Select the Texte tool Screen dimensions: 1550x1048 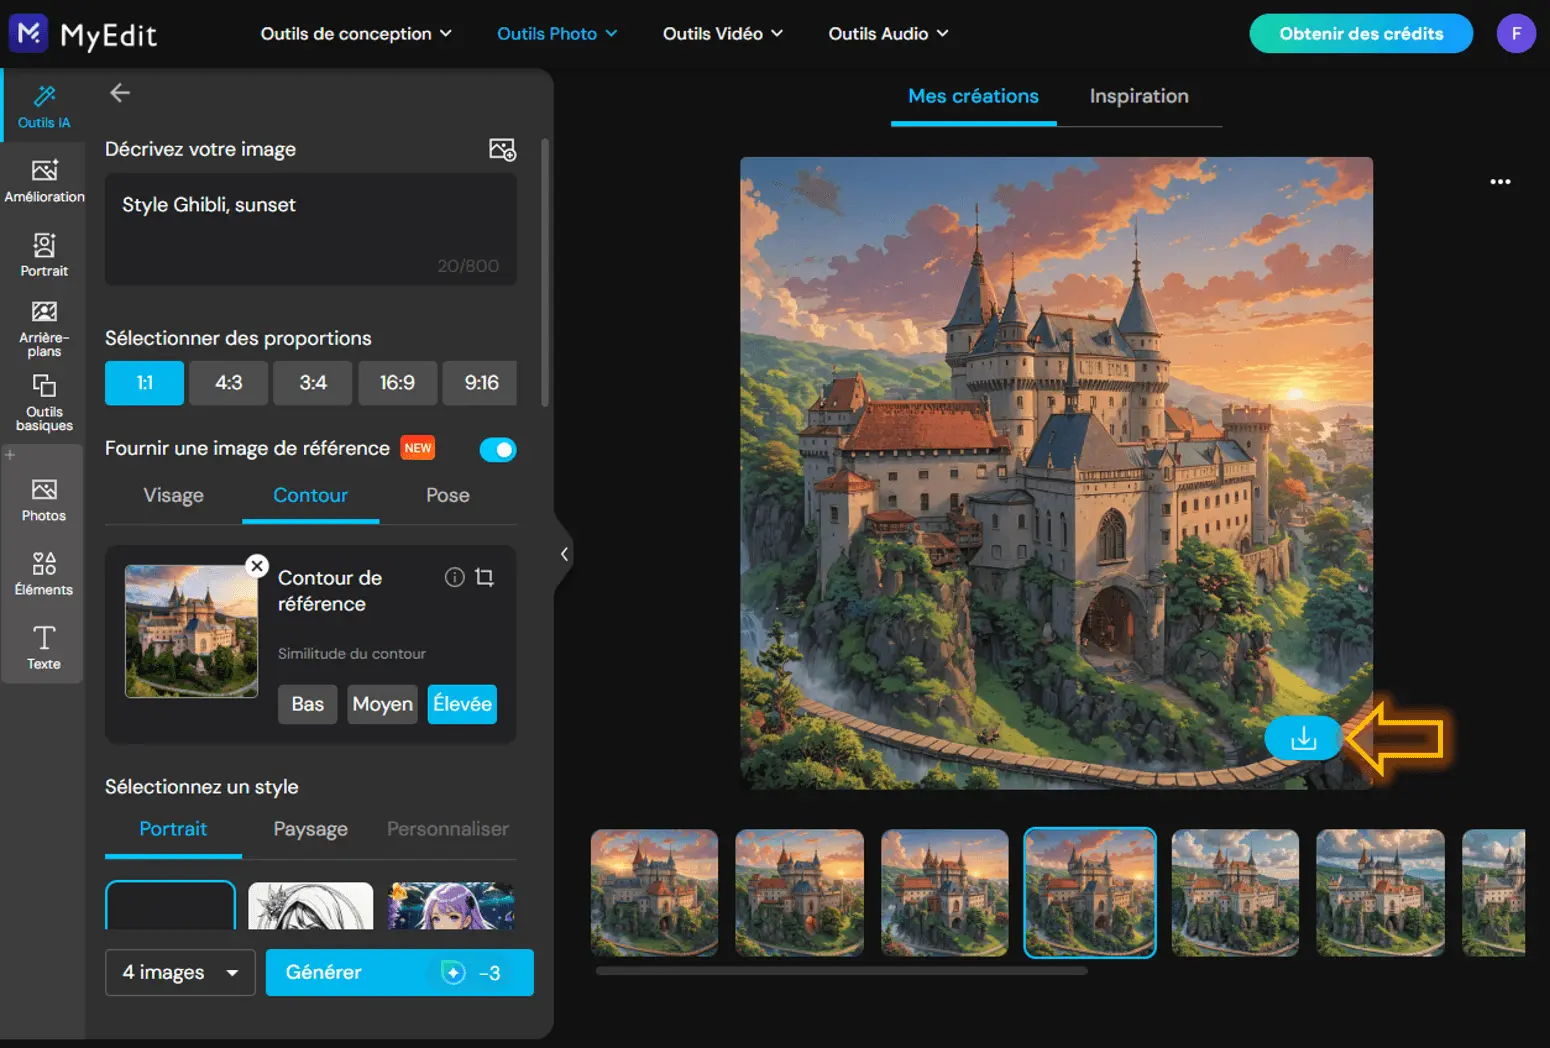(x=44, y=647)
